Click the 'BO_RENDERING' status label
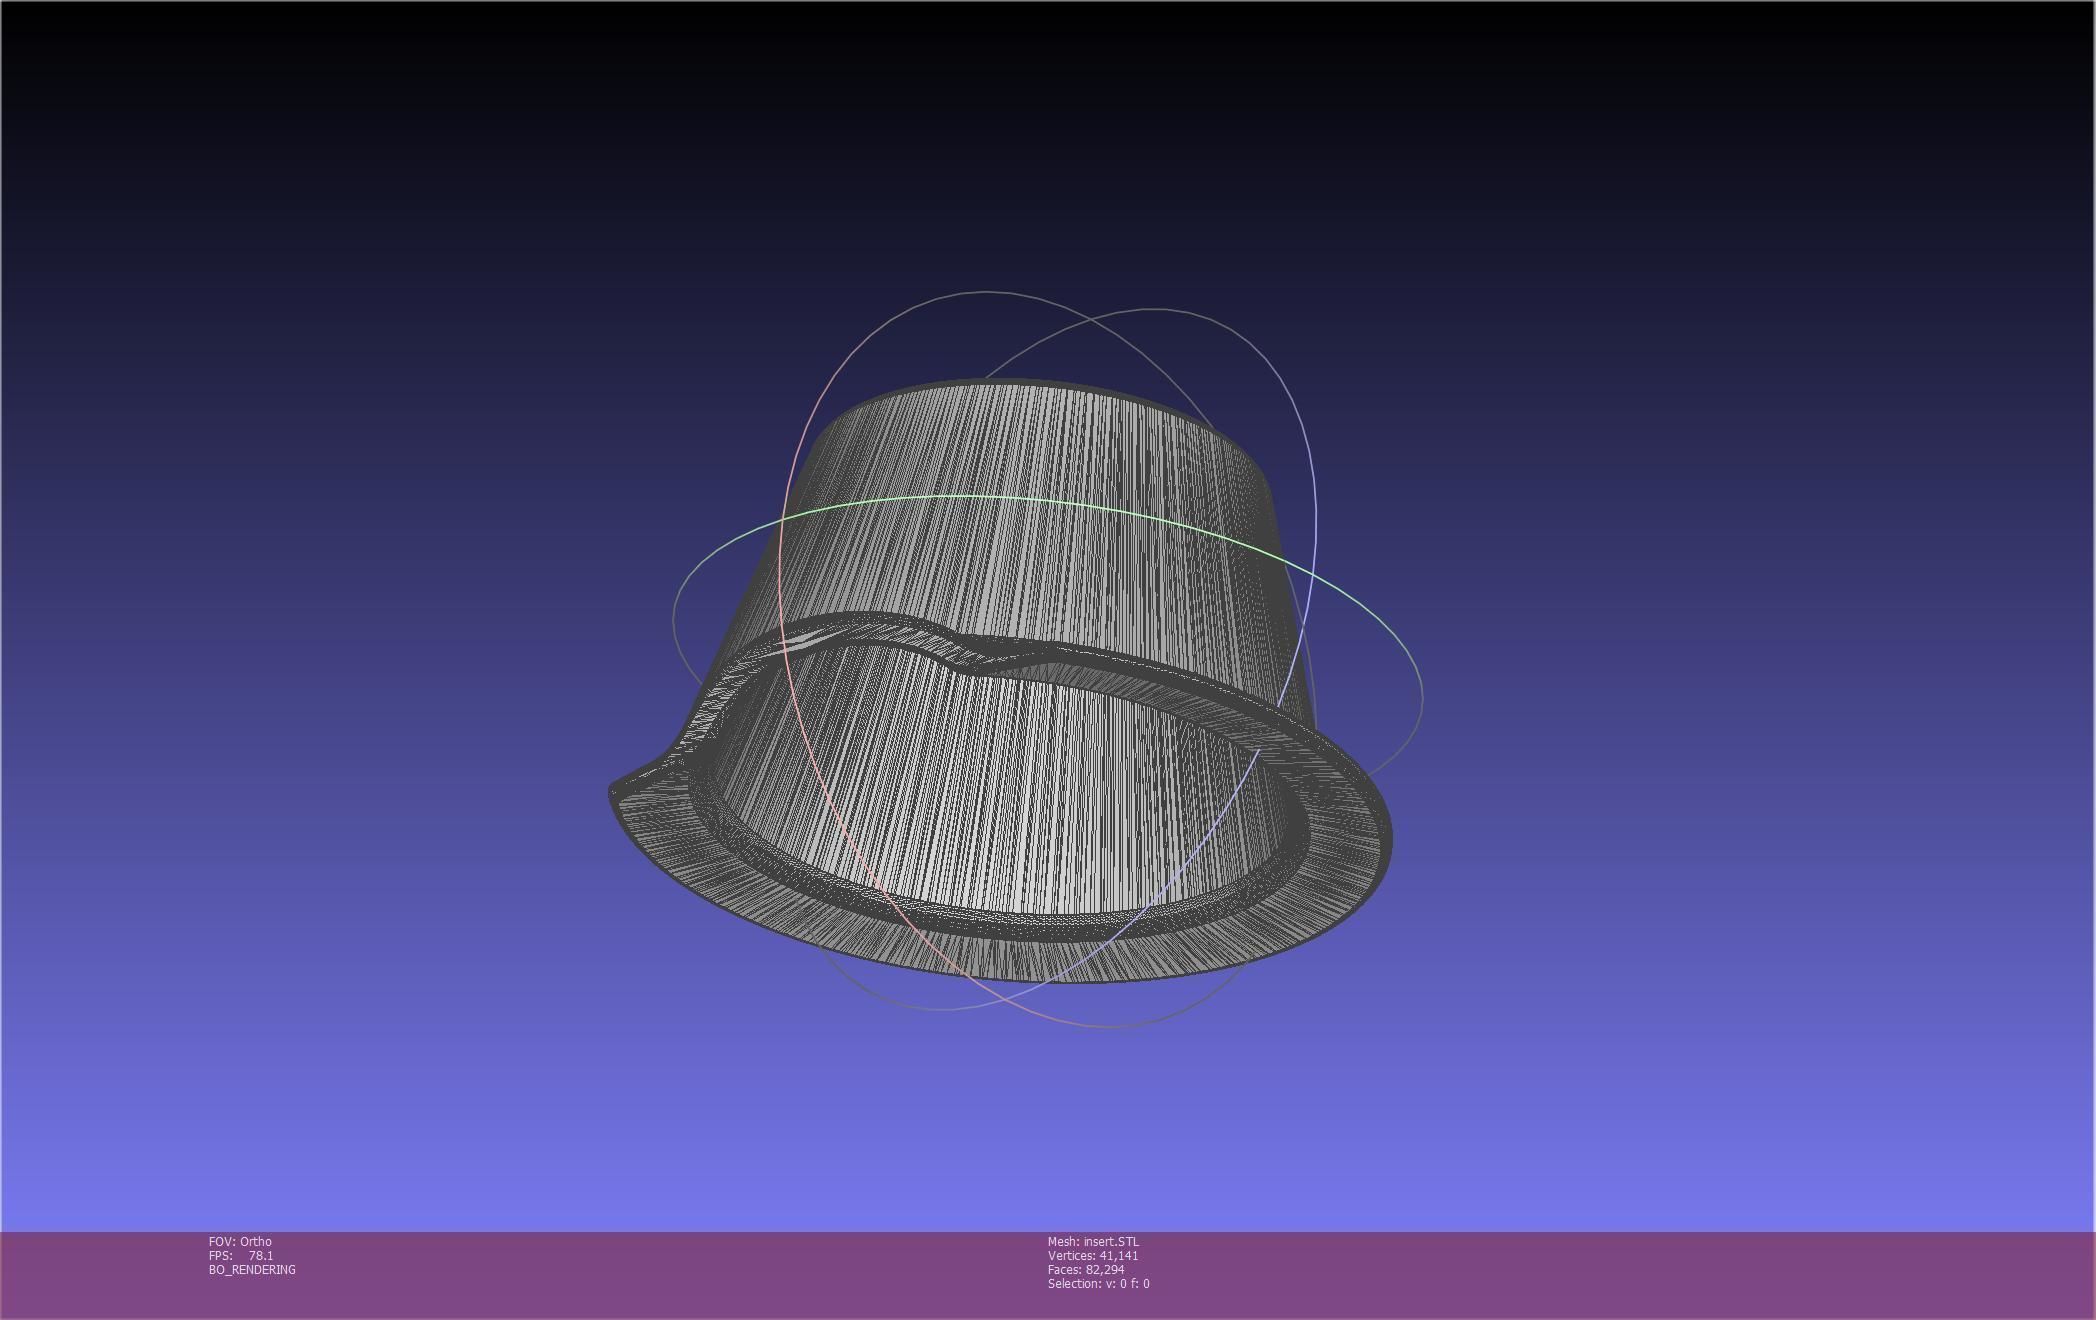This screenshot has height=1320, width=2096. click(x=252, y=1269)
